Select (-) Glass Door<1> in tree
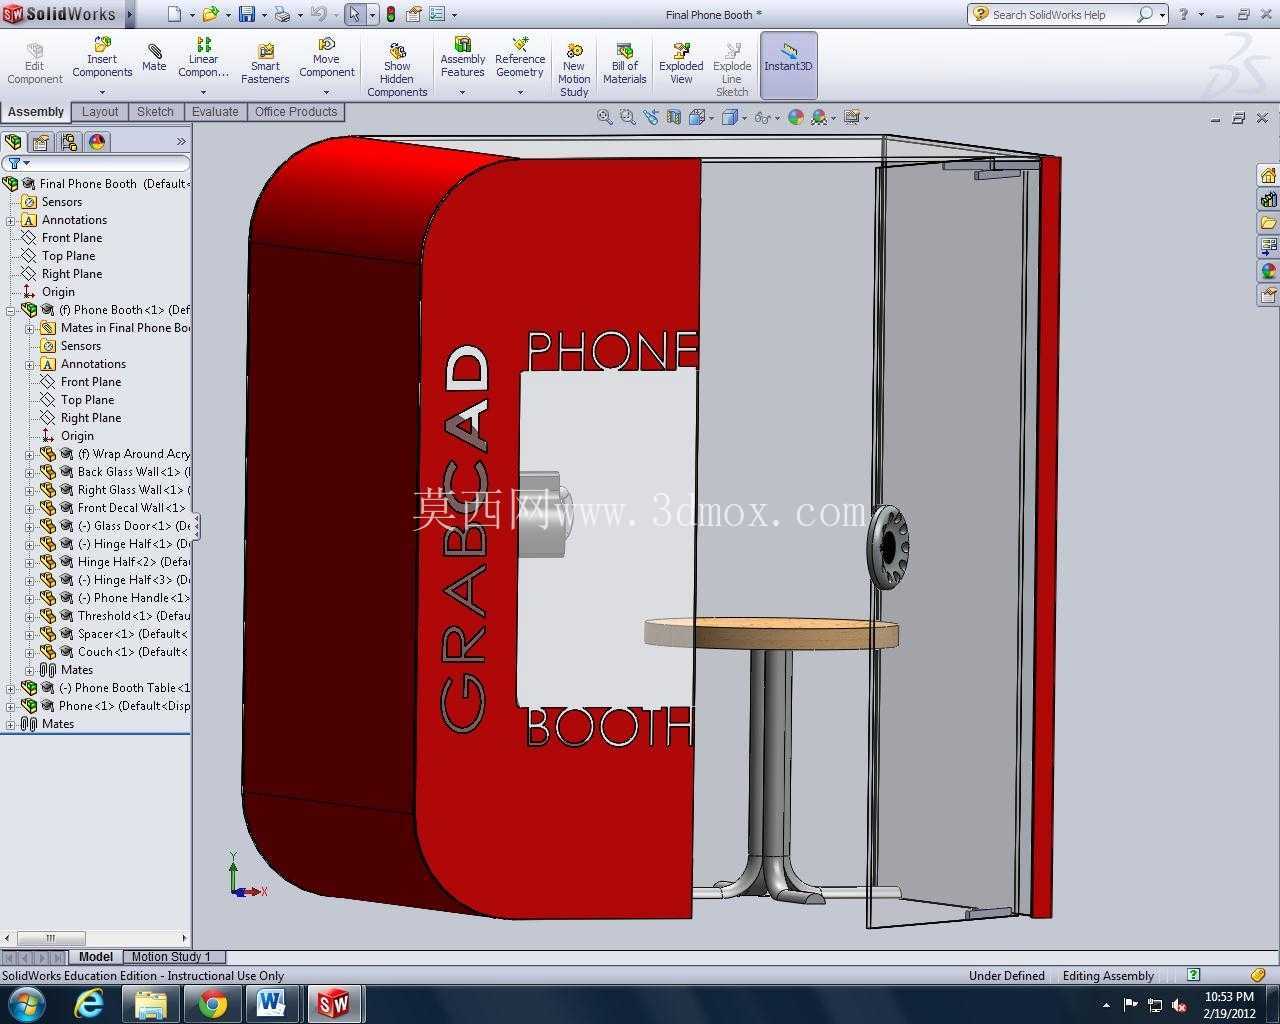 [x=134, y=526]
